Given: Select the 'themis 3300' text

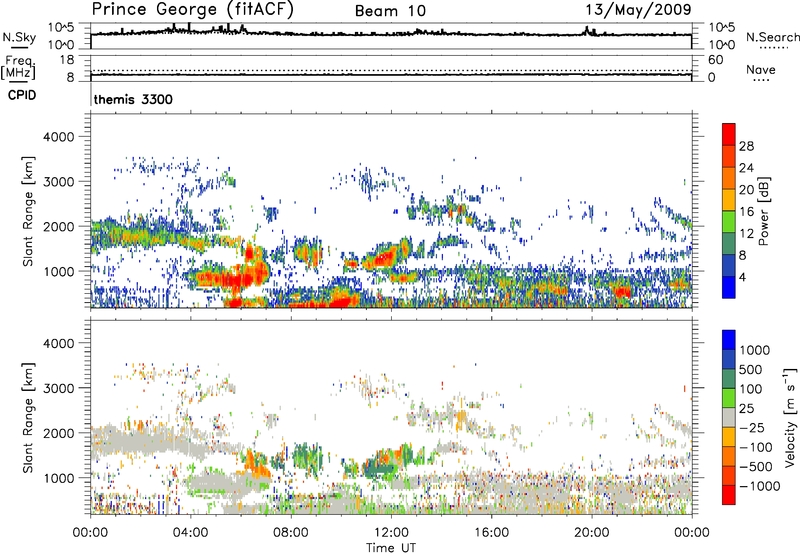Looking at the screenshot, I should pyautogui.click(x=133, y=99).
